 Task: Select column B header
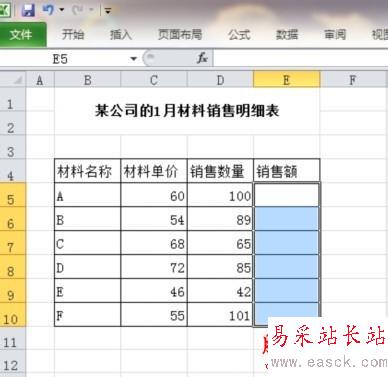[x=88, y=80]
